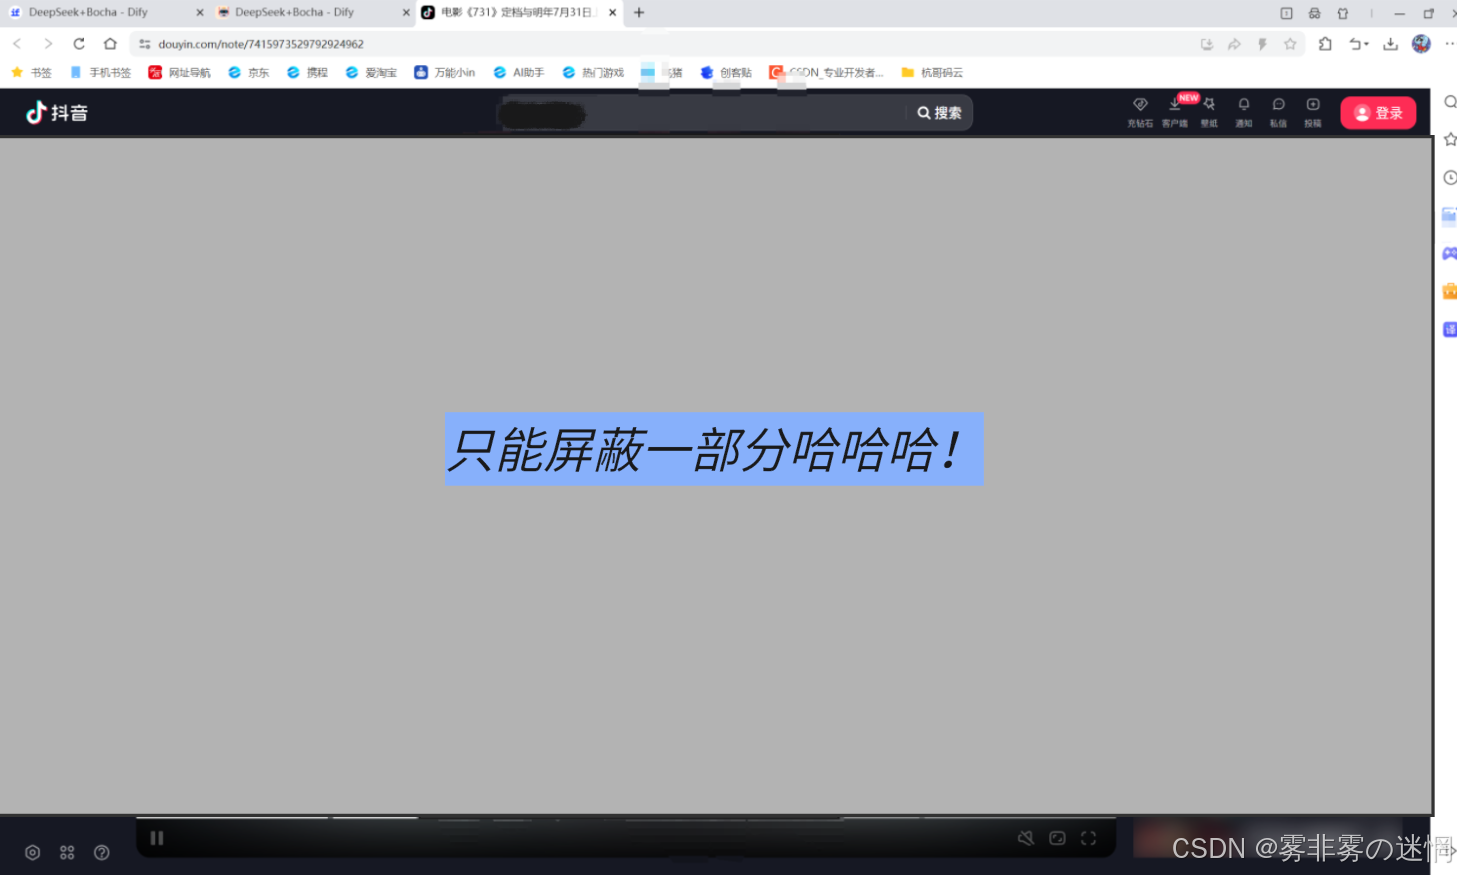This screenshot has width=1457, height=875.
Task: Enter fullscreen video mode
Action: [1088, 838]
